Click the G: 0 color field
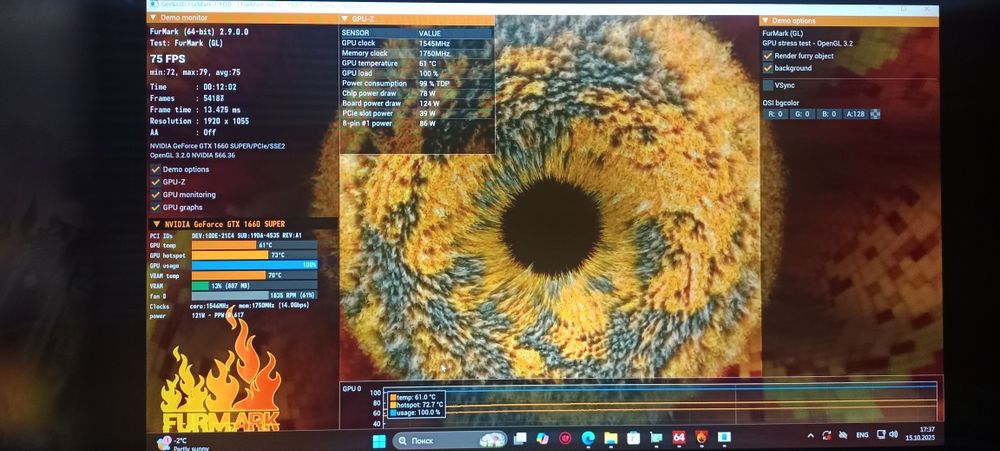The image size is (1000, 451). click(x=802, y=114)
